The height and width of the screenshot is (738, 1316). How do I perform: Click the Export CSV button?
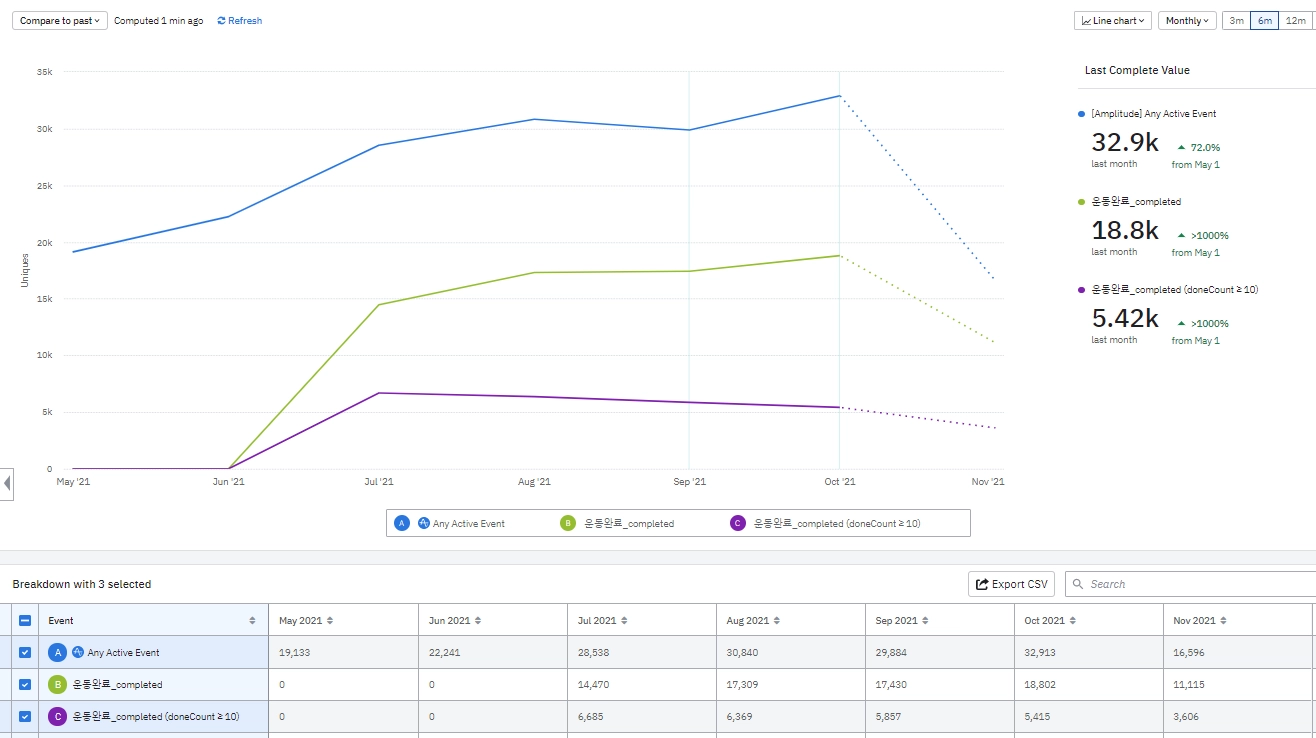tap(1011, 584)
